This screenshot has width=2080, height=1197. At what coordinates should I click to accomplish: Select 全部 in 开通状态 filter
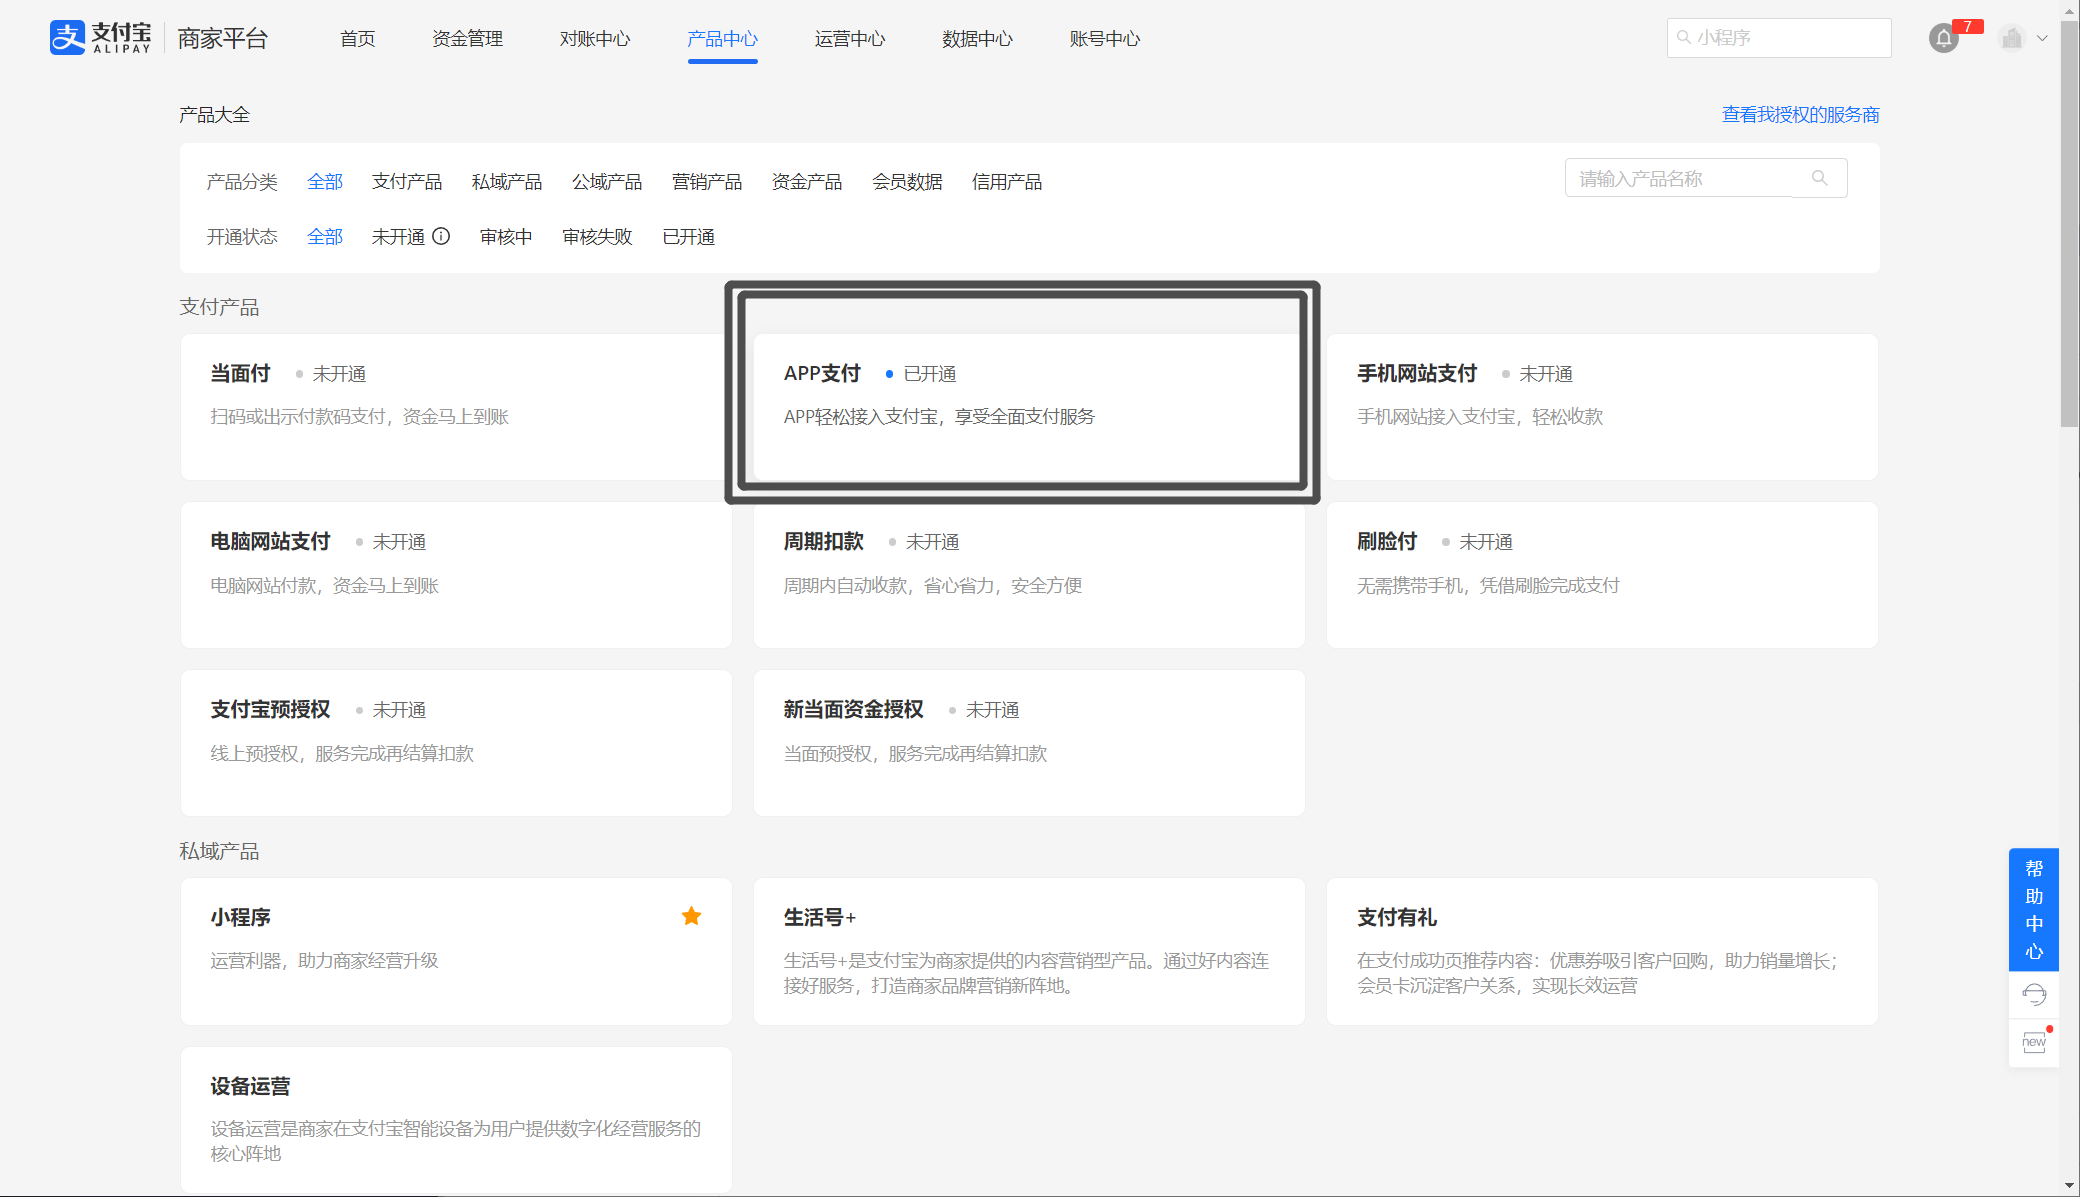tap(325, 236)
